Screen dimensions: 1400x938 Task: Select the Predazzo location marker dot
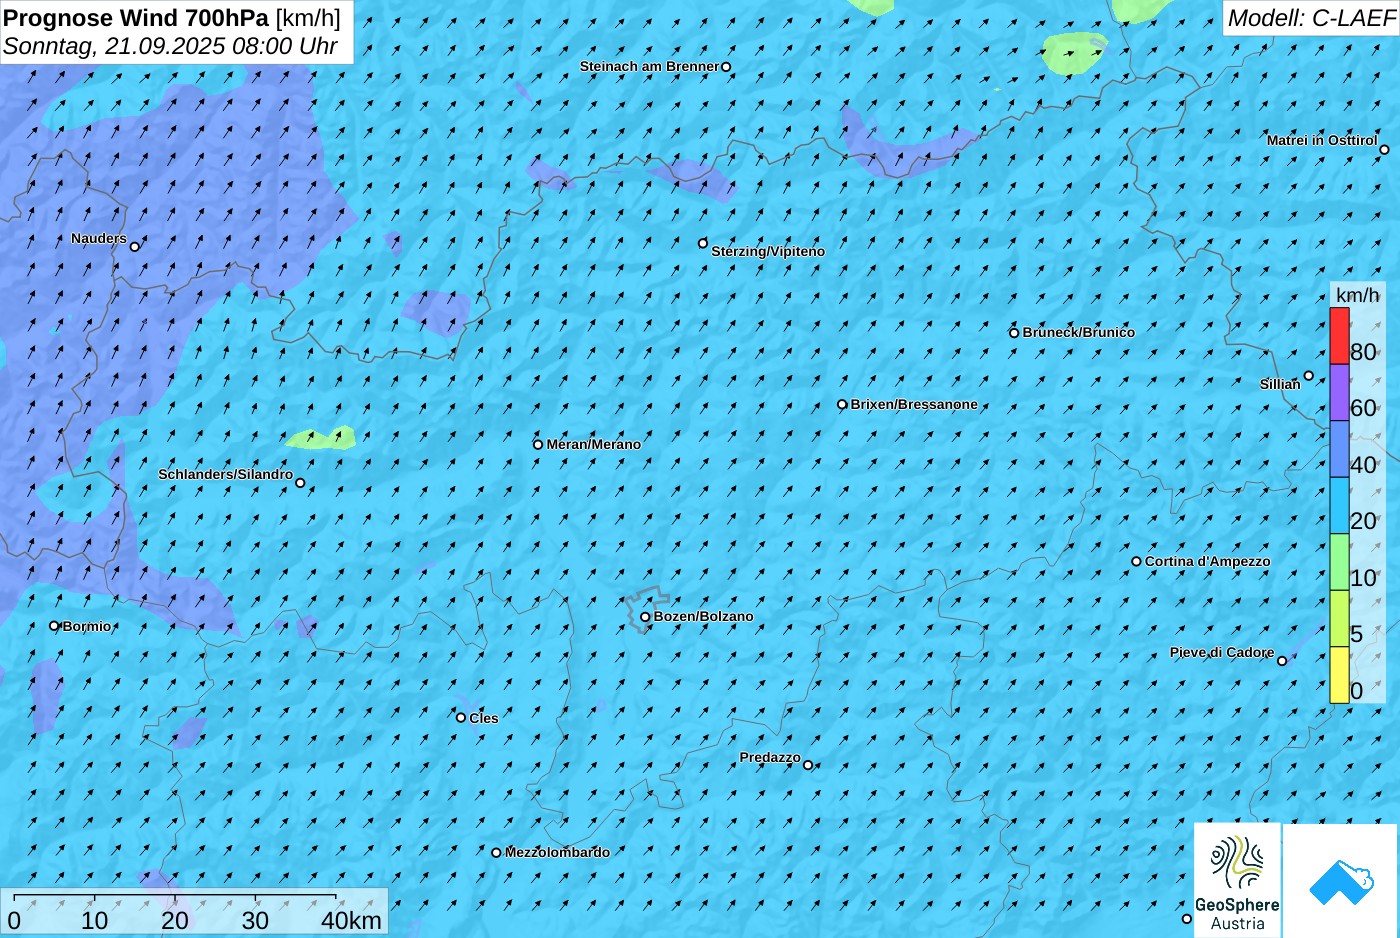point(808,766)
